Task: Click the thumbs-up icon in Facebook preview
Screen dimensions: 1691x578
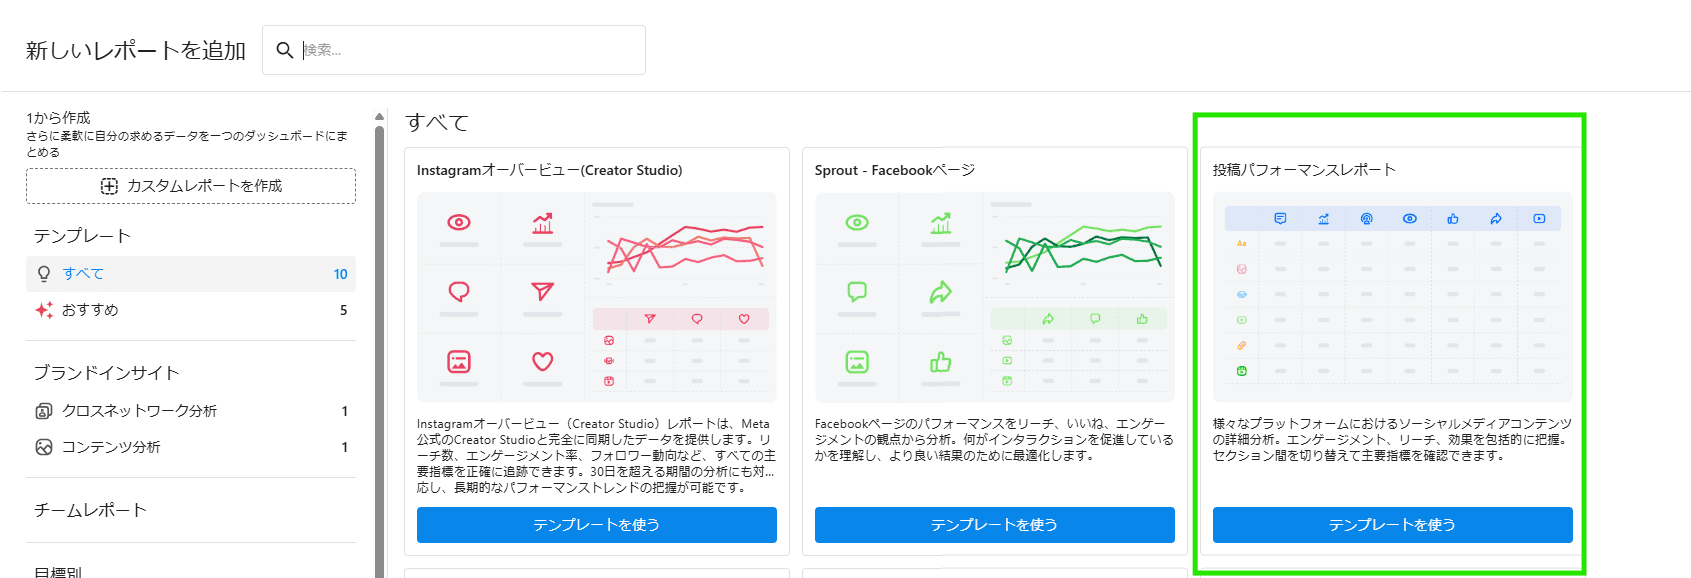Action: click(940, 362)
